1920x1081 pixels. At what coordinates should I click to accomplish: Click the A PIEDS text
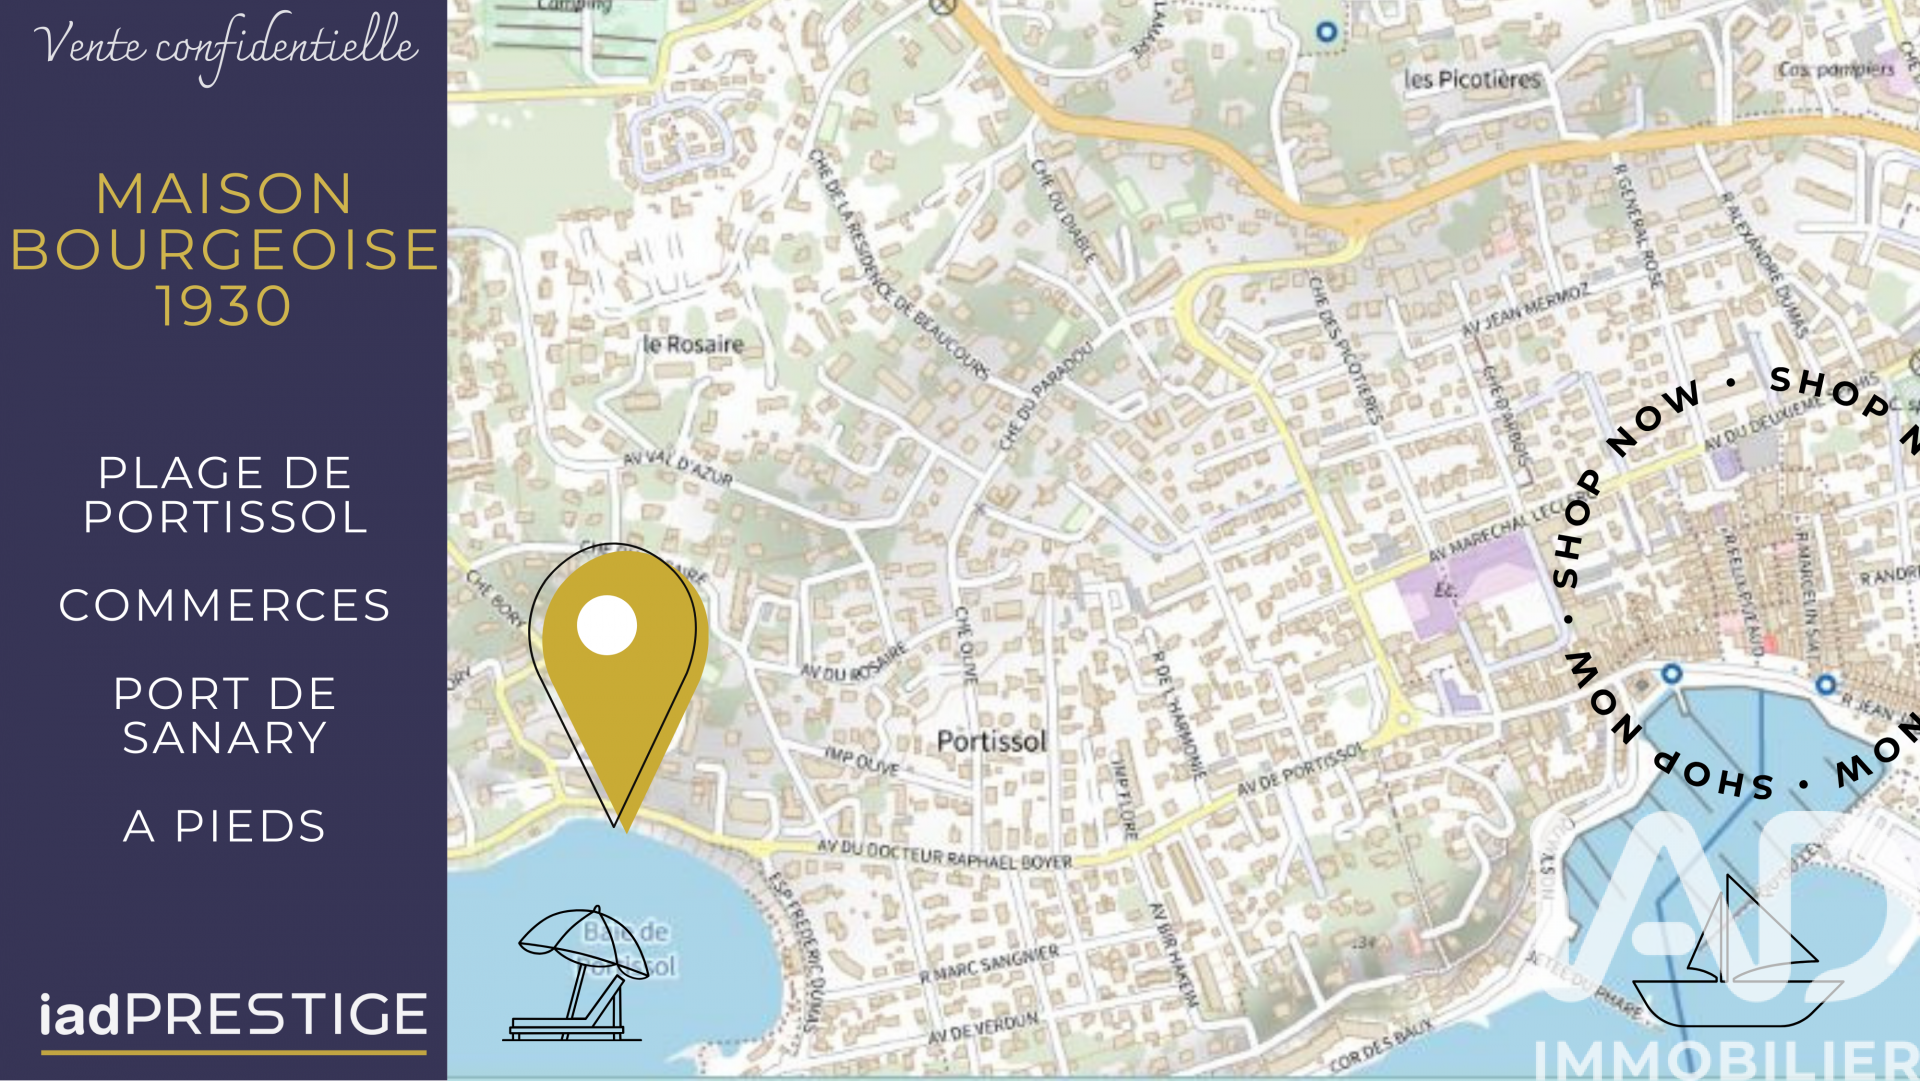(224, 827)
